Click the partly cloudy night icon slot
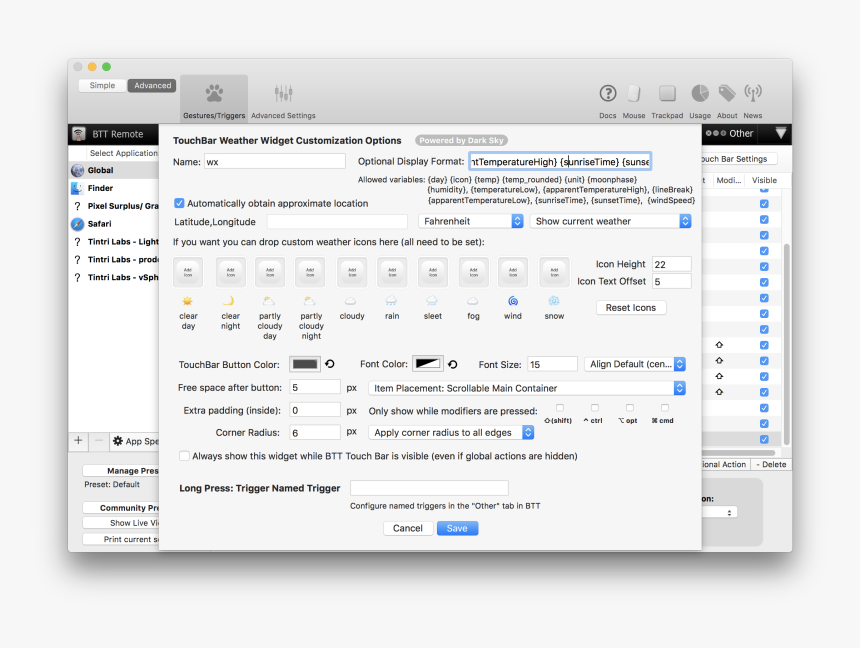This screenshot has width=860, height=648. tap(310, 272)
